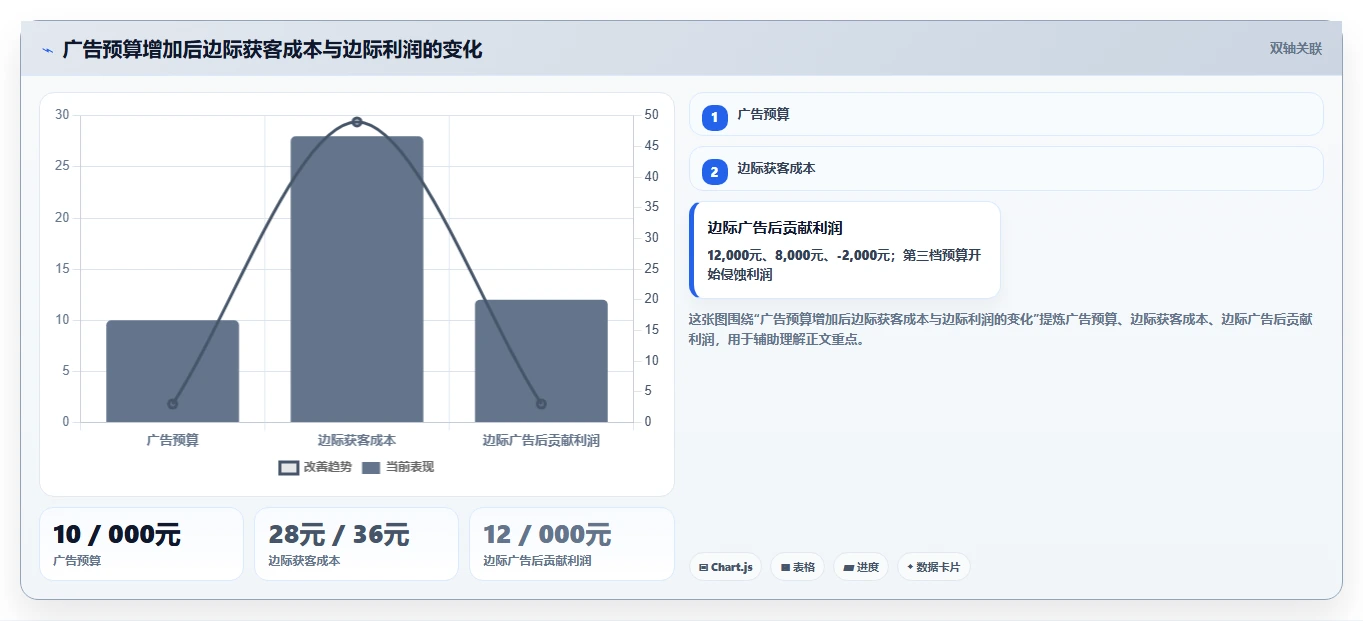Click the 进度 tag

pos(861,567)
